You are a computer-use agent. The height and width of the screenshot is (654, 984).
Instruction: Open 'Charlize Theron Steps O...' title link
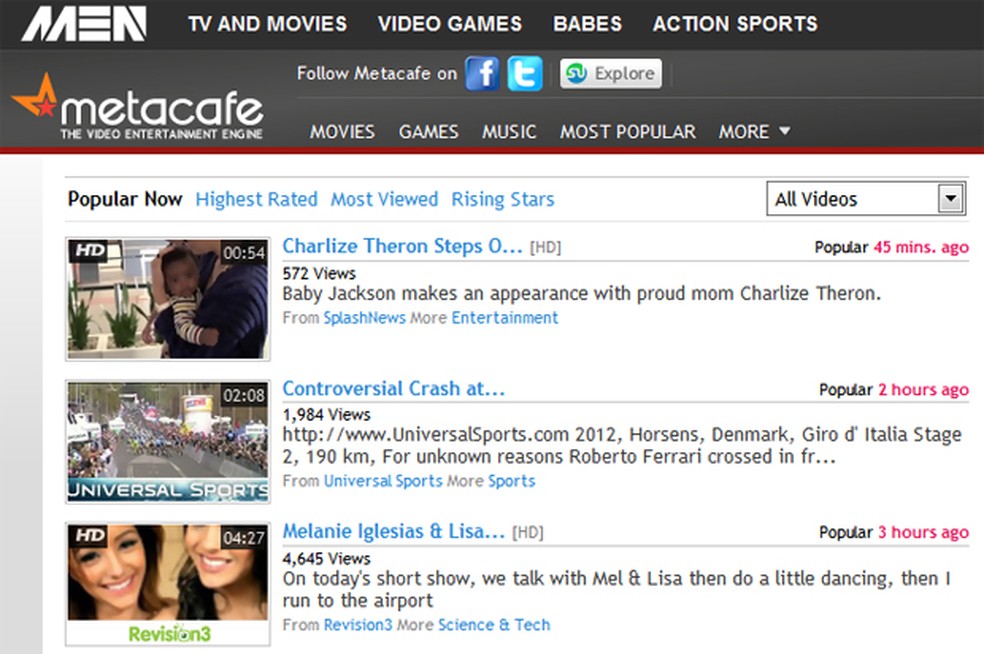[402, 246]
